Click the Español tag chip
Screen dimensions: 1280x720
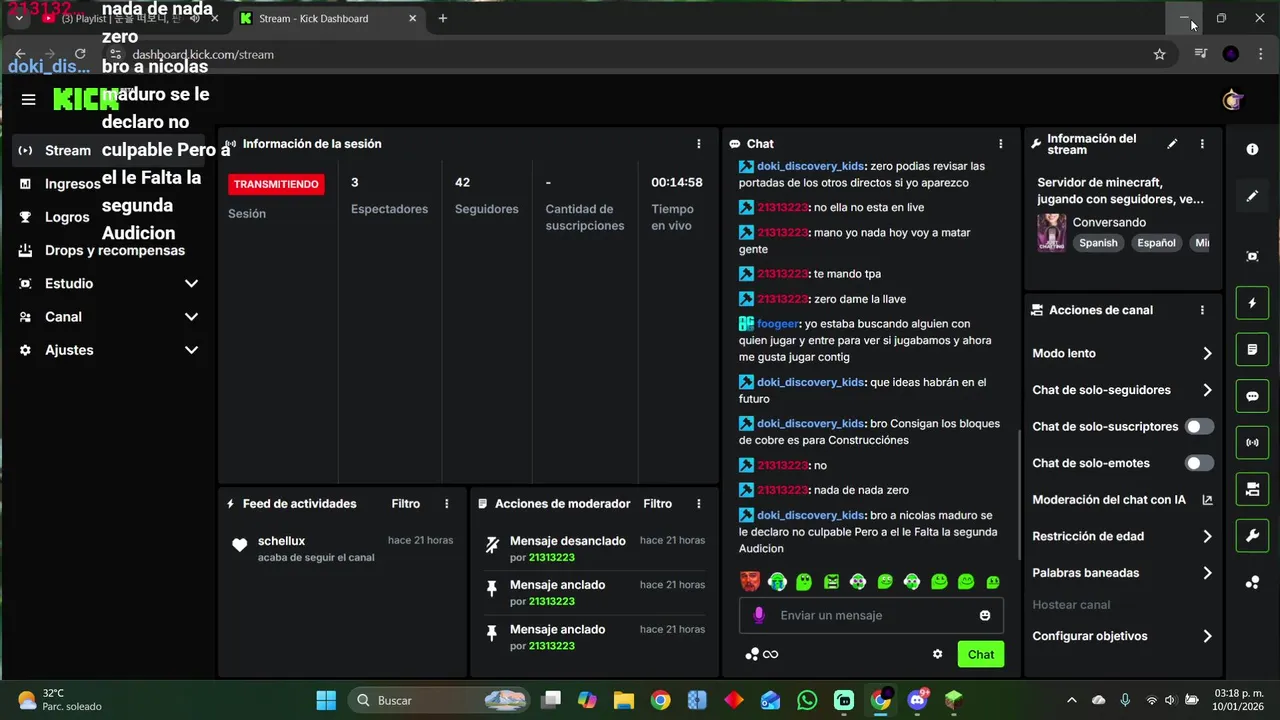1156,243
